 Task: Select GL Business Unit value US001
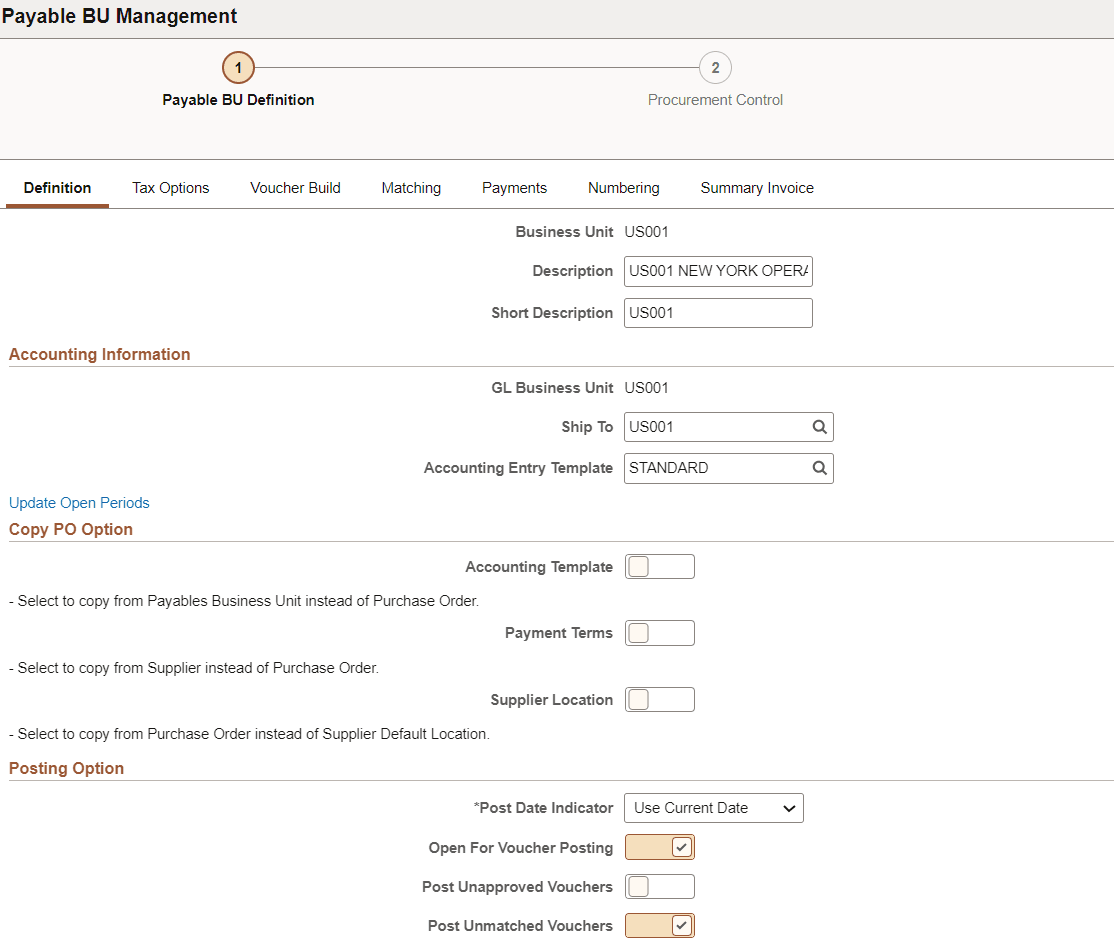click(x=646, y=388)
